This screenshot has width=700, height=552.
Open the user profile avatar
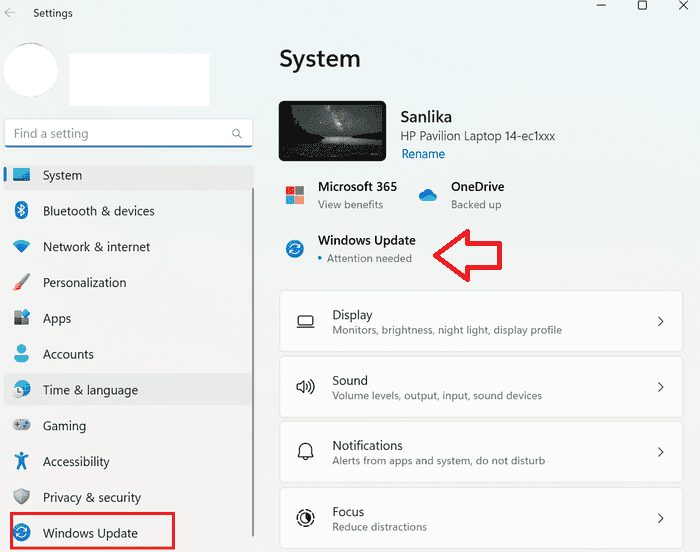(x=31, y=70)
